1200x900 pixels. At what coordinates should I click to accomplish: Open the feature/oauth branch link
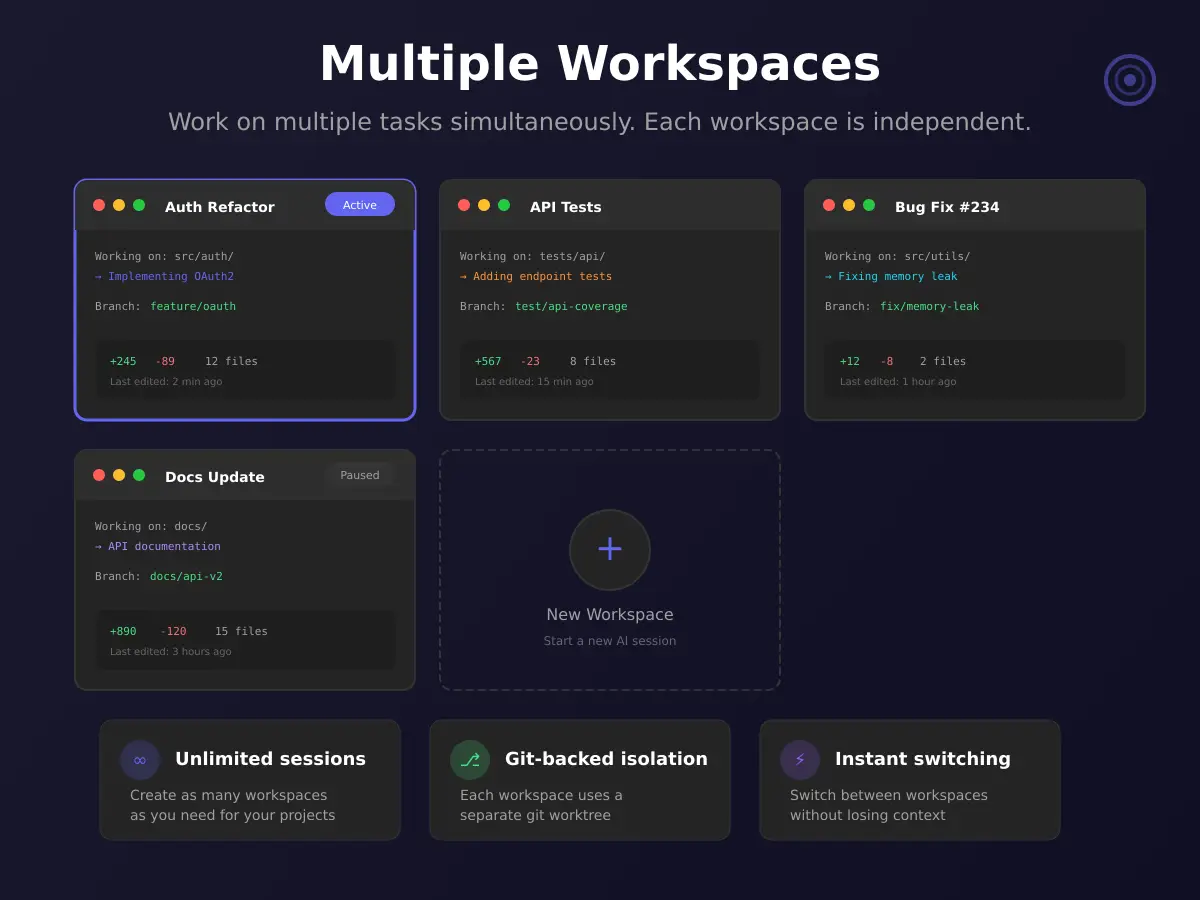click(x=193, y=306)
